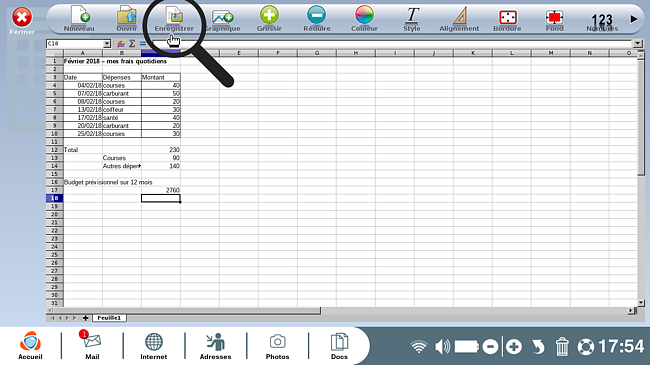The height and width of the screenshot is (365, 650).
Task: Click the Fermer close button
Action: tap(22, 22)
